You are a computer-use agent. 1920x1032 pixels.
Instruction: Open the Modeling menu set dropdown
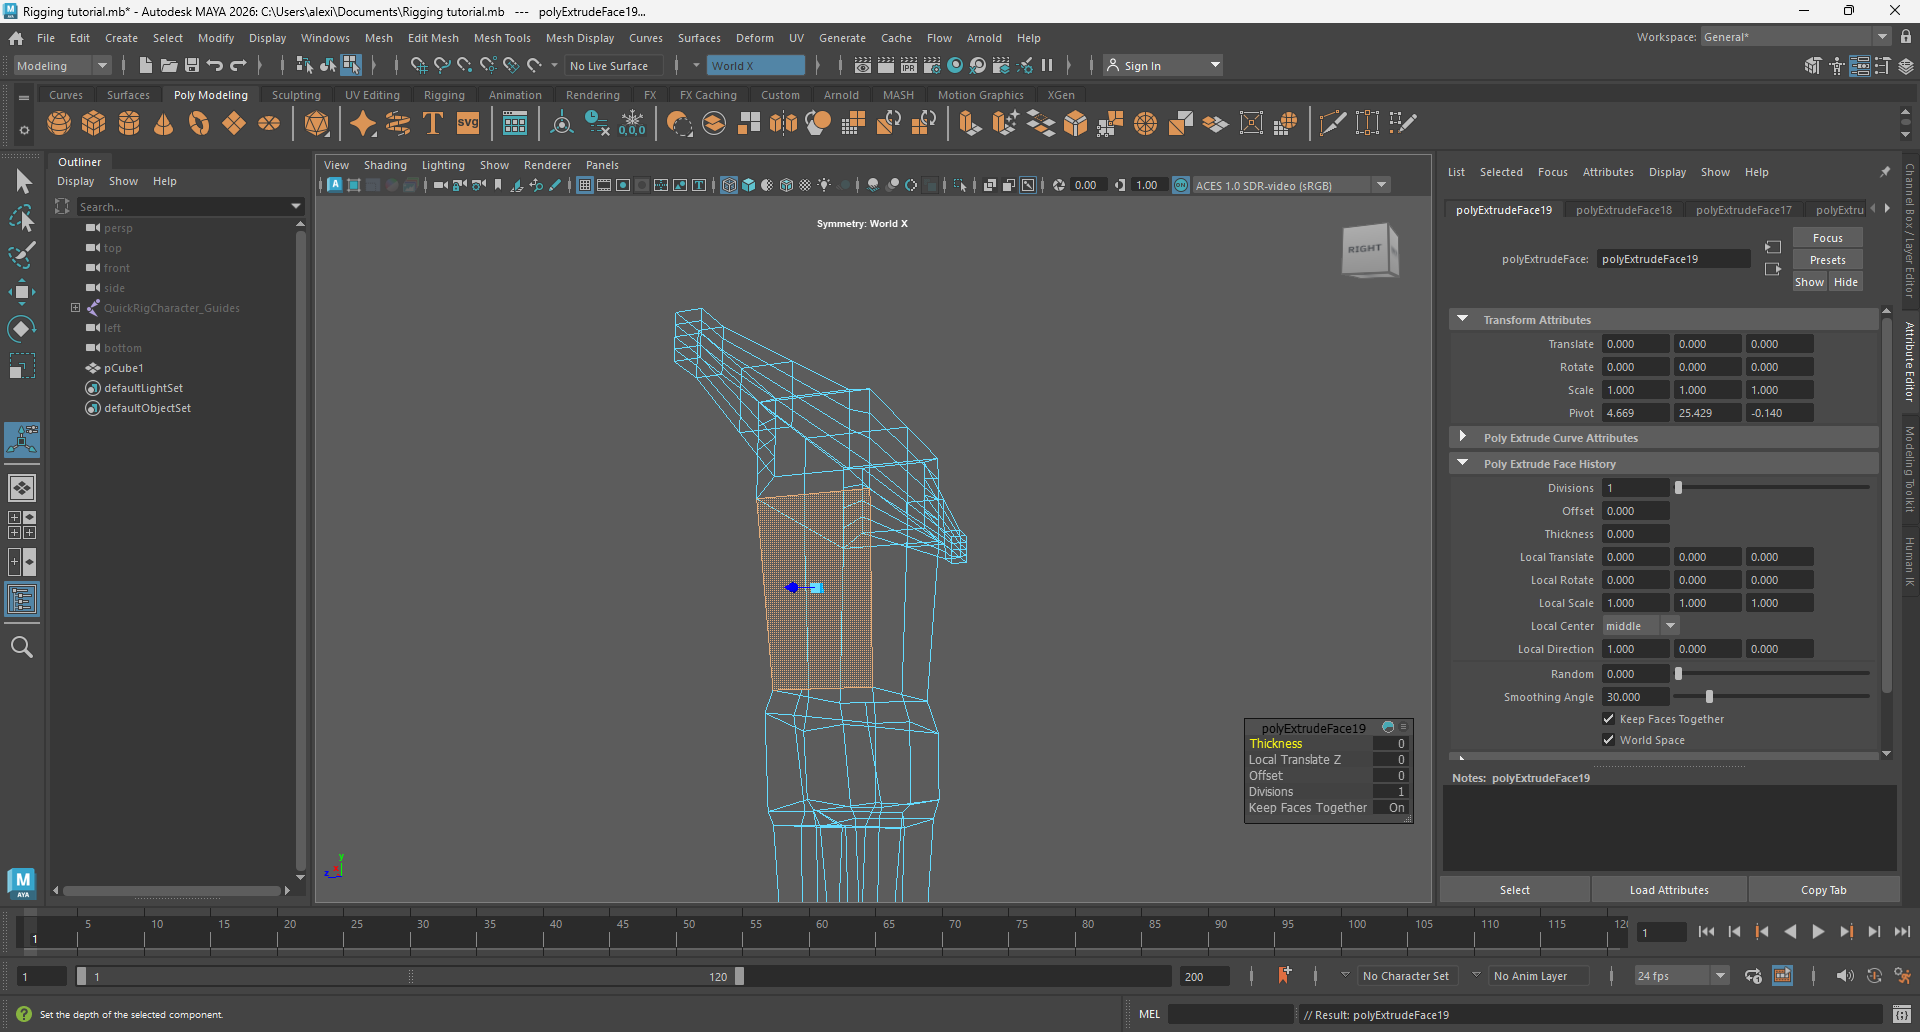tap(62, 65)
